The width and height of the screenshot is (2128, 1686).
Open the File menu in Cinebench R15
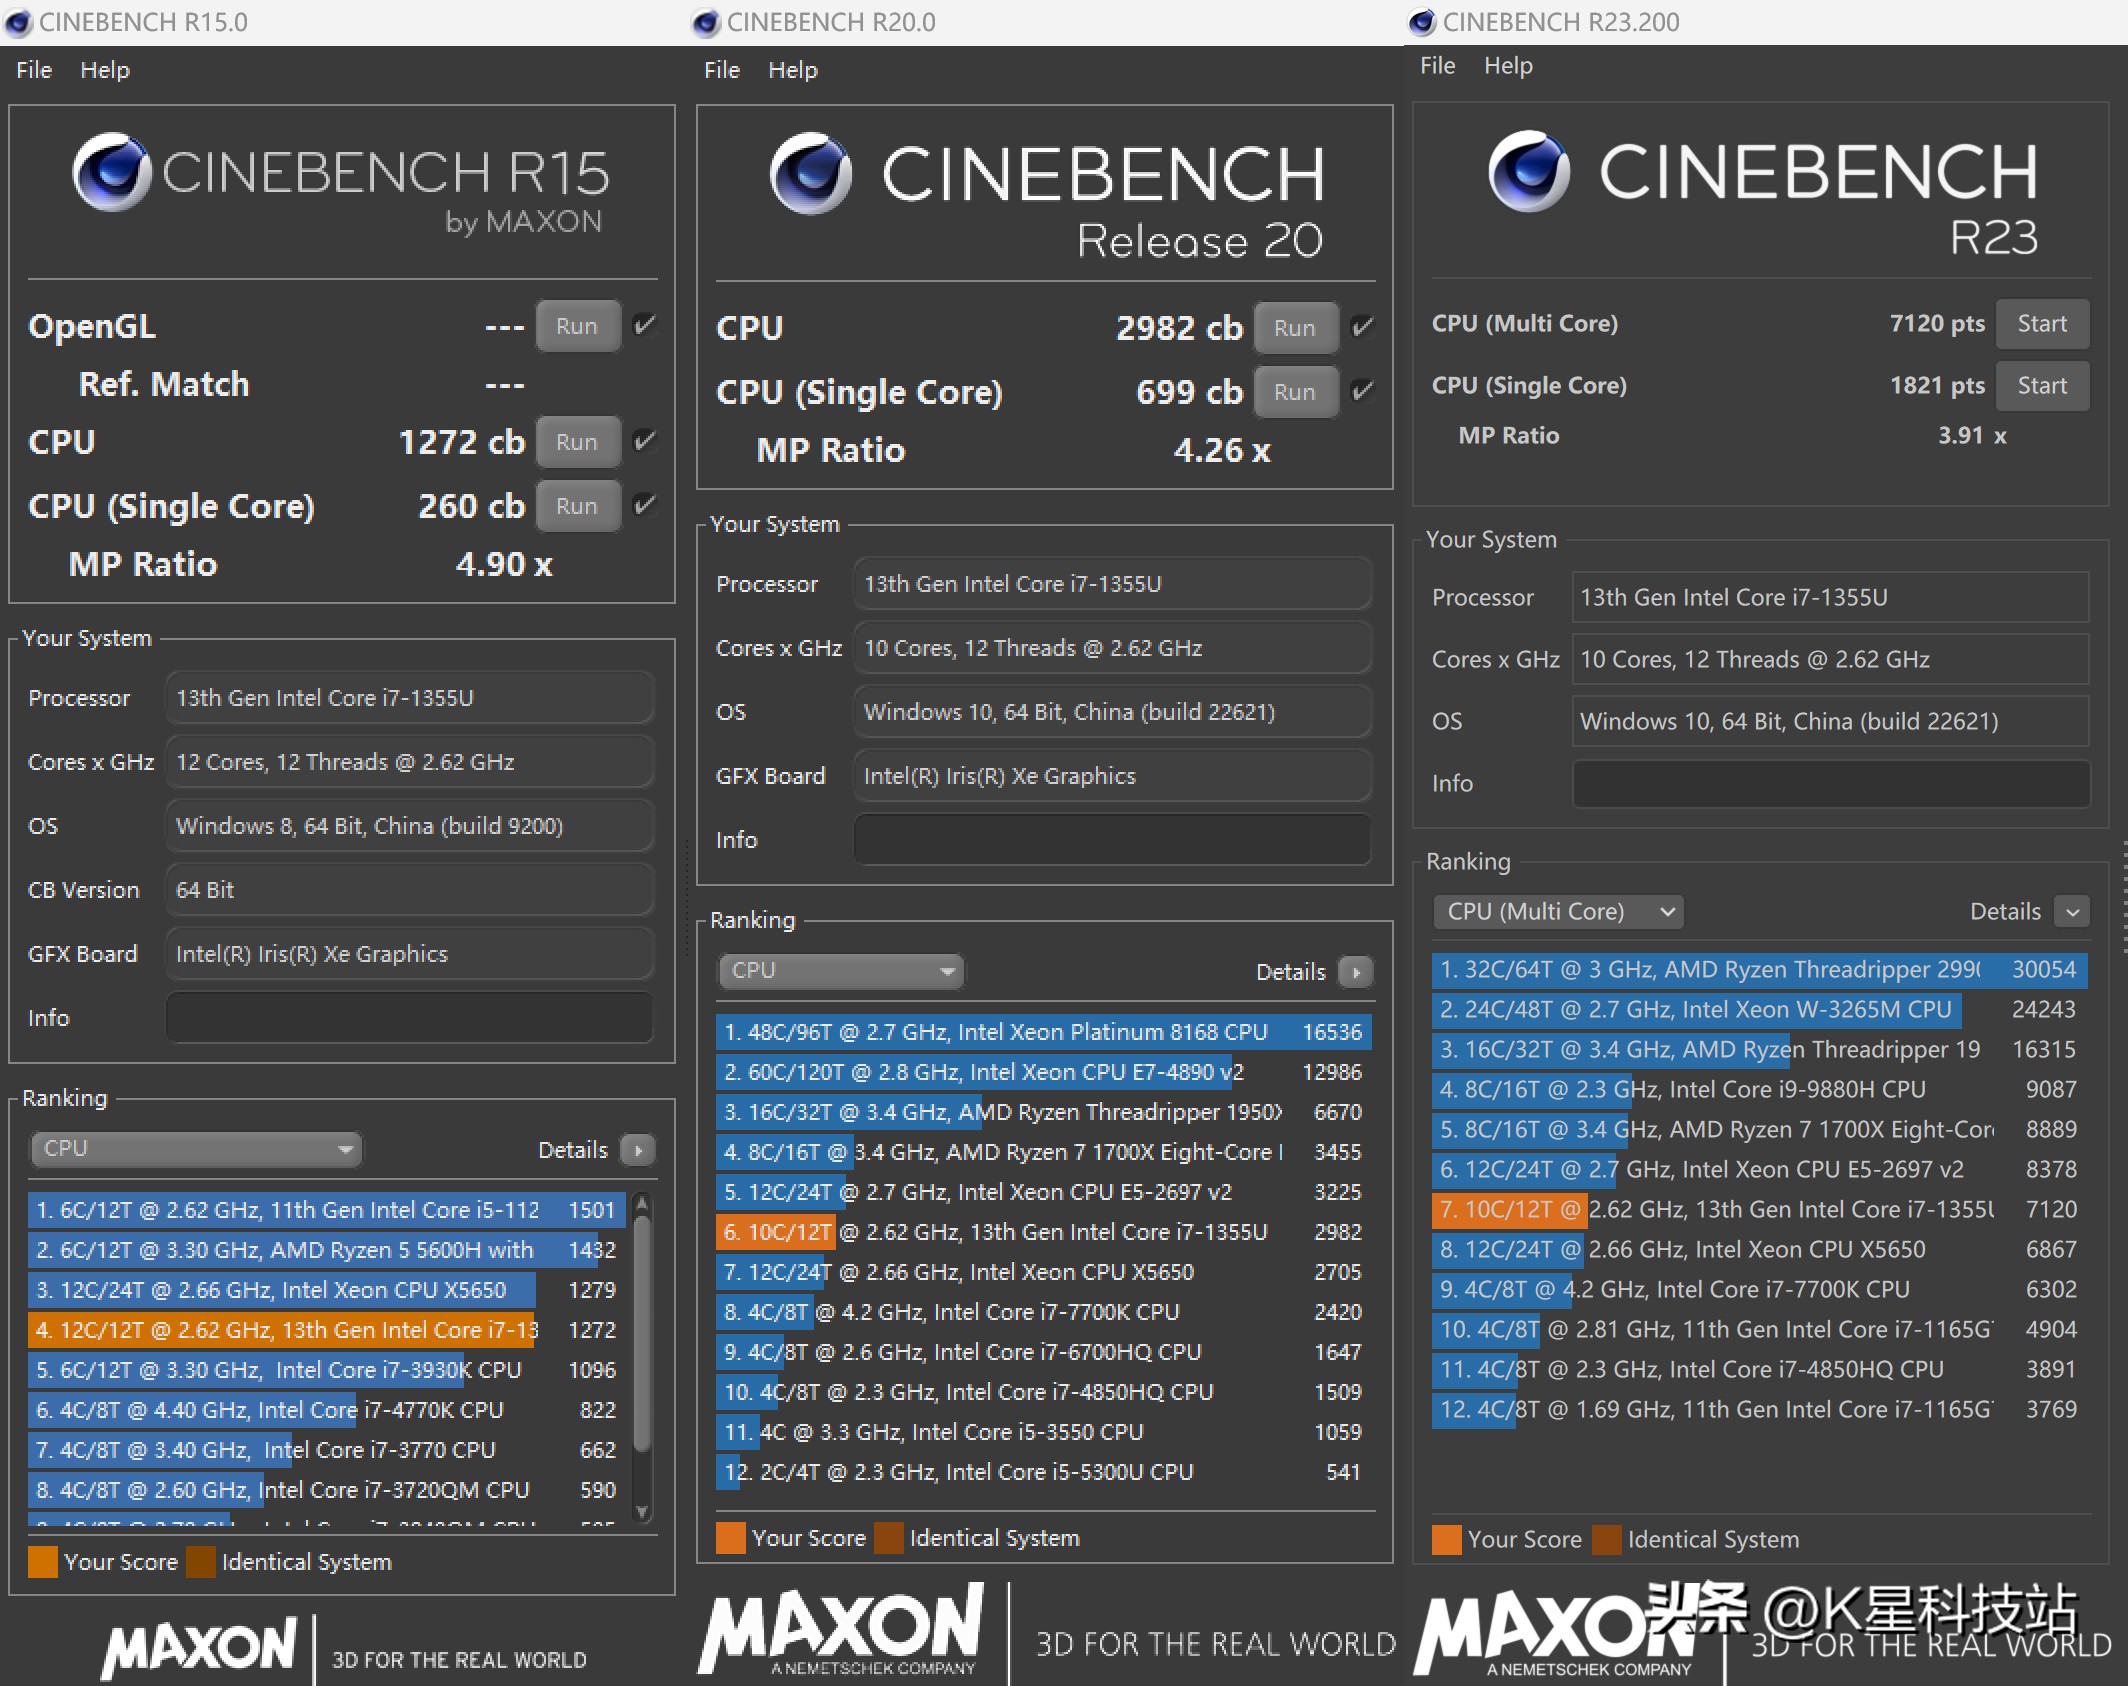point(34,70)
